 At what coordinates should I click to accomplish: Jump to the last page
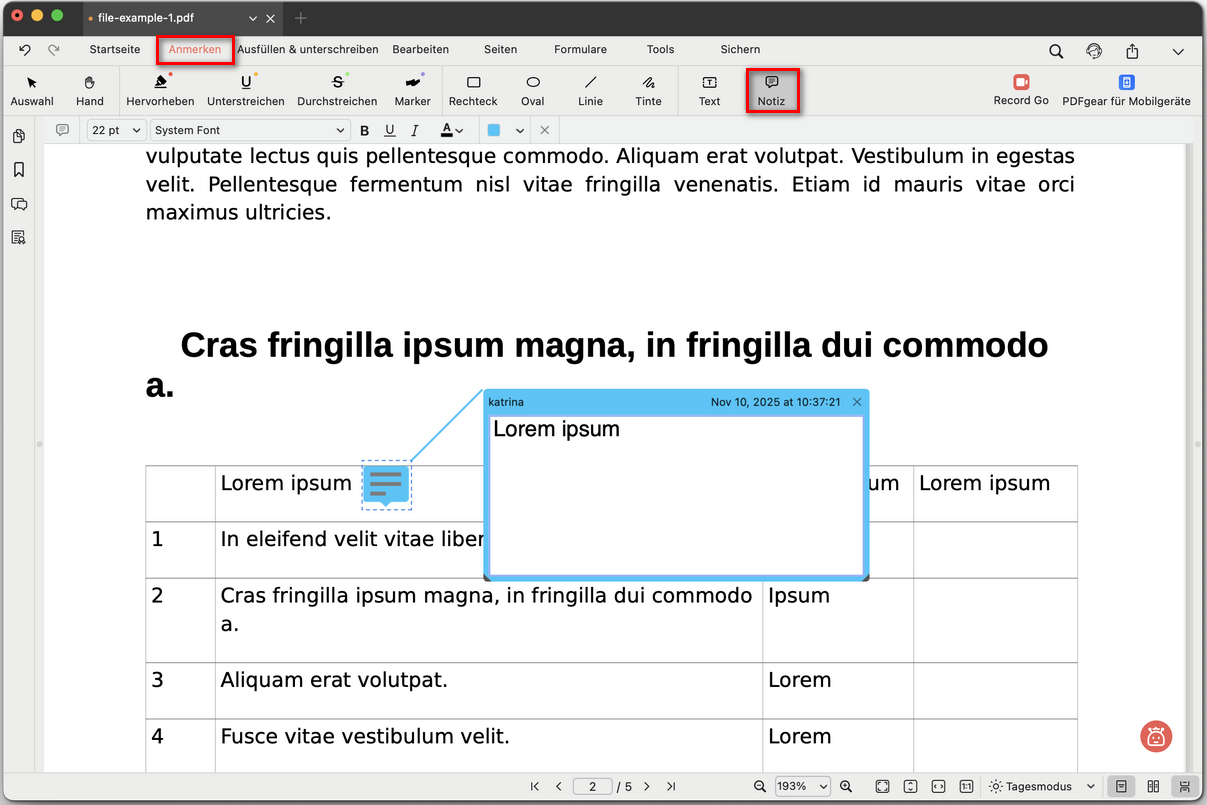[x=671, y=787]
